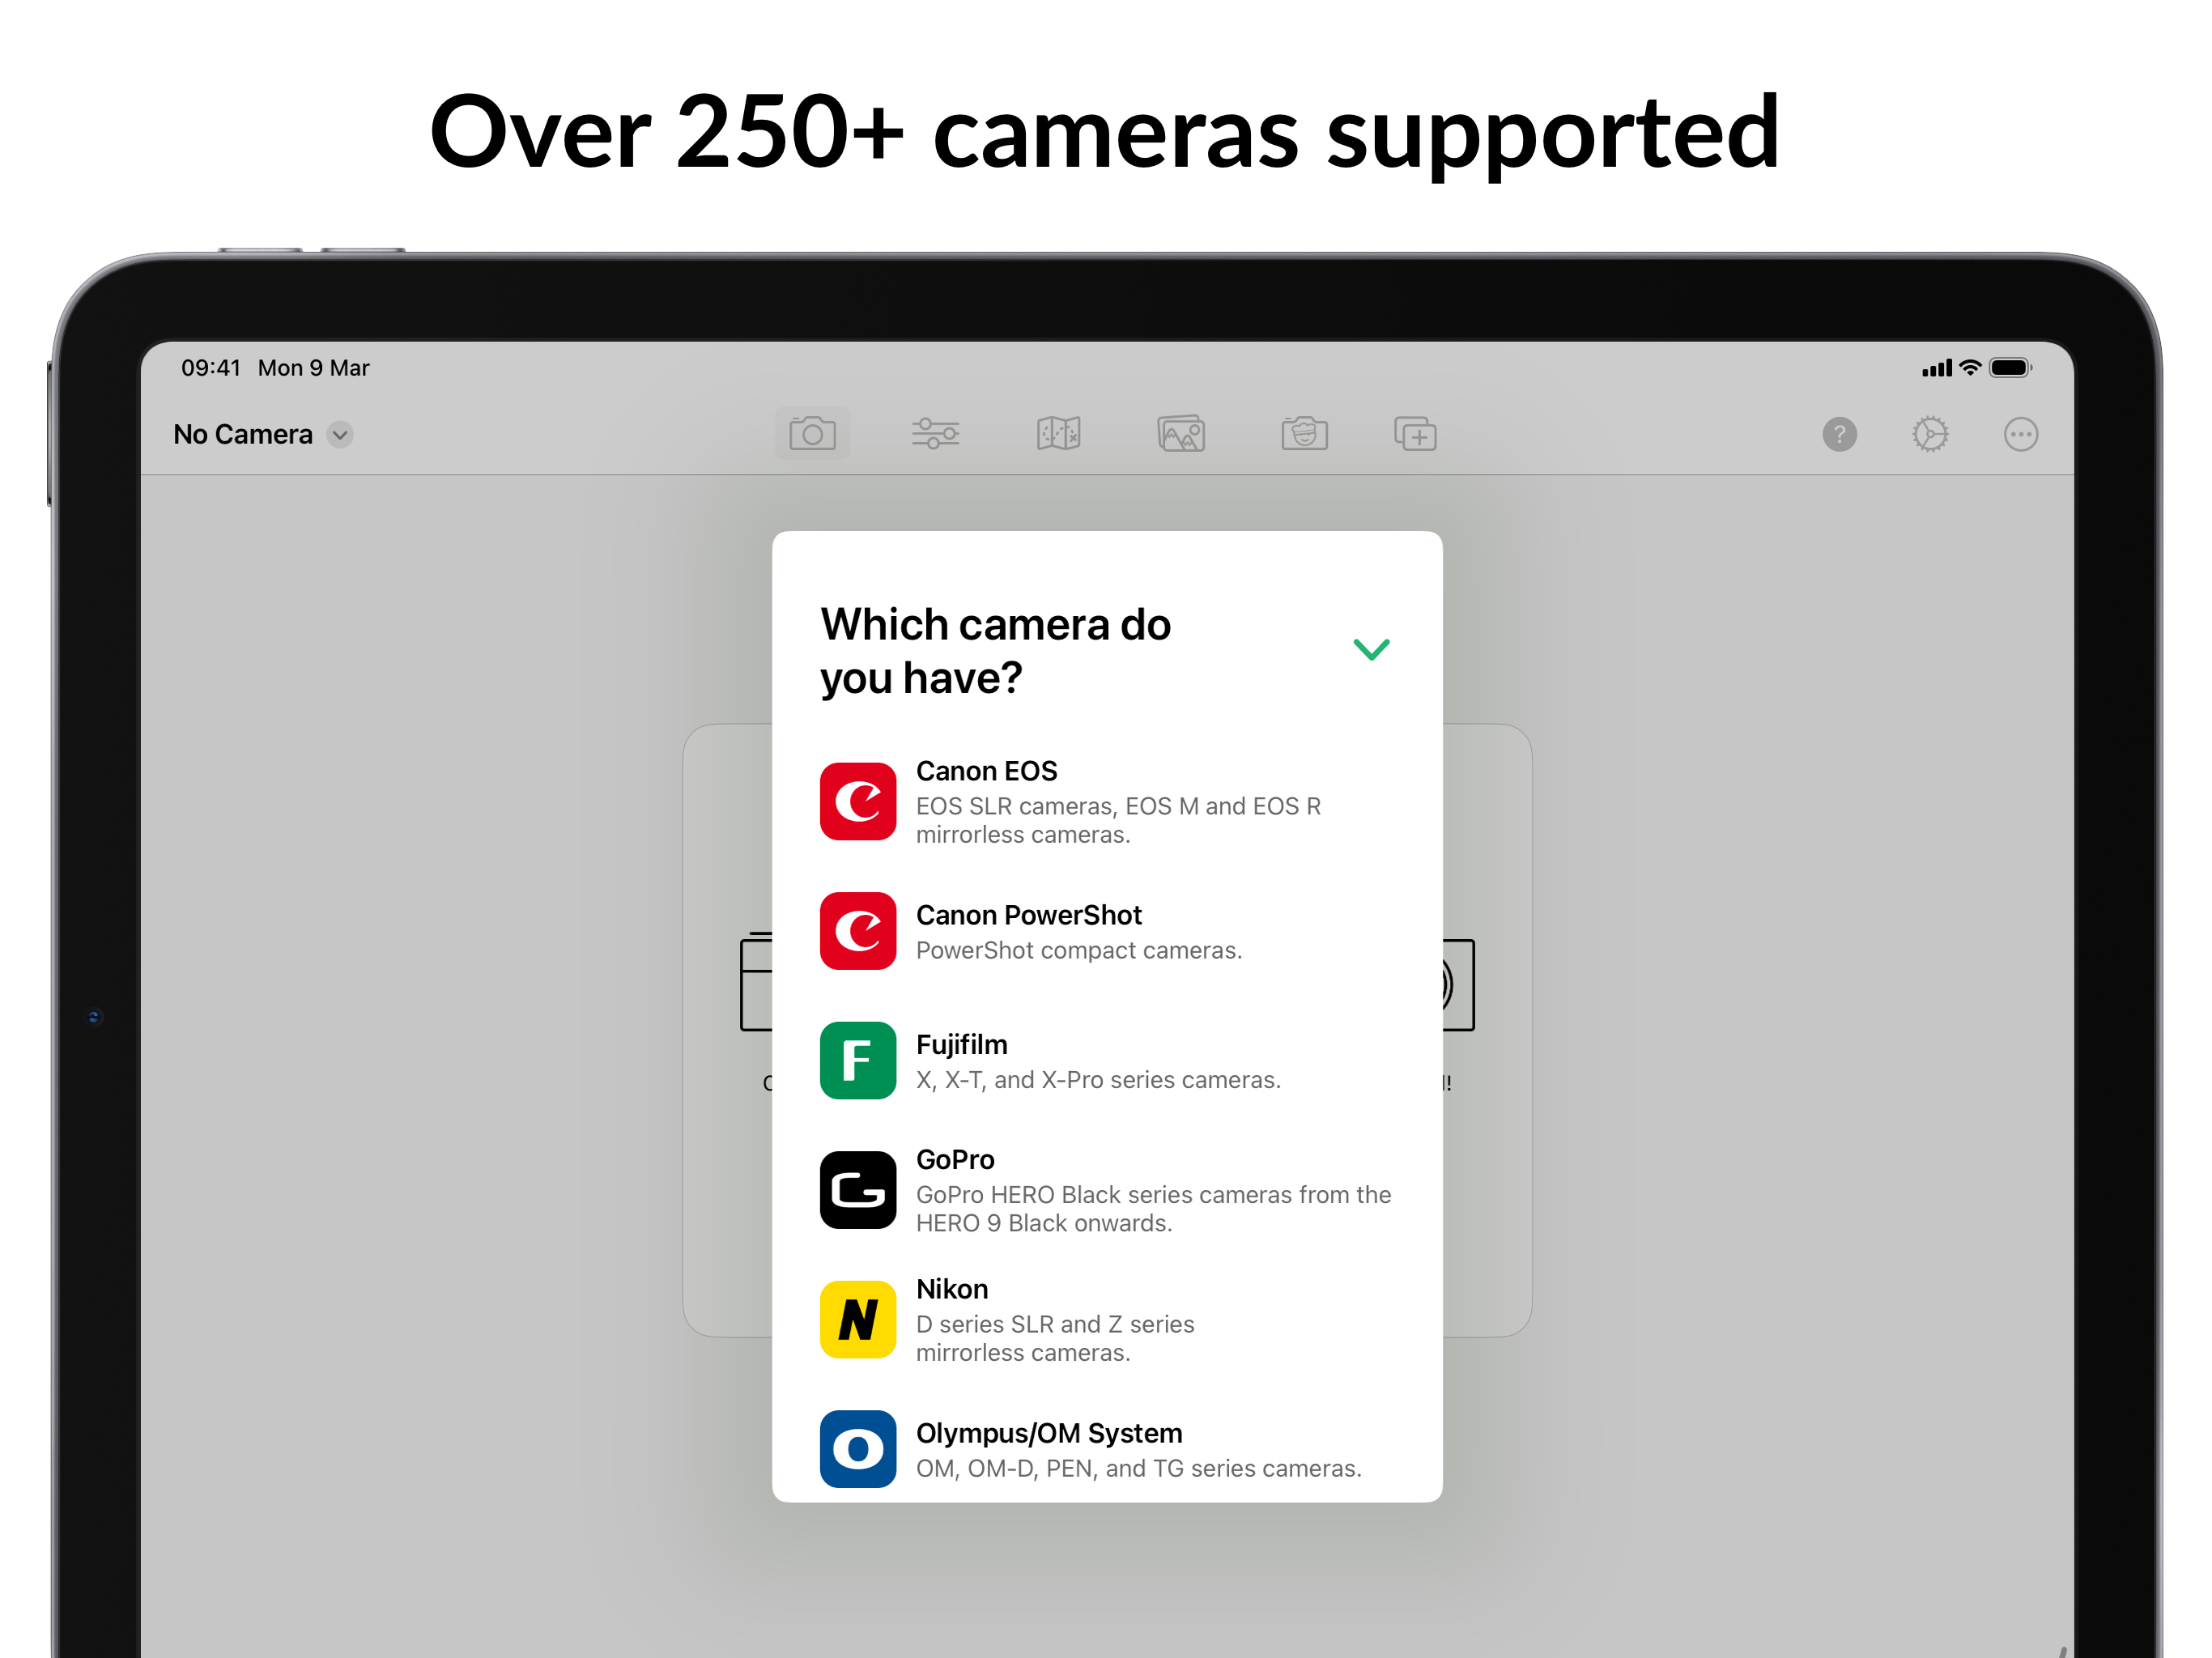Click 'PowerShot compact cameras.' description
The image size is (2212, 1658).
(1079, 950)
